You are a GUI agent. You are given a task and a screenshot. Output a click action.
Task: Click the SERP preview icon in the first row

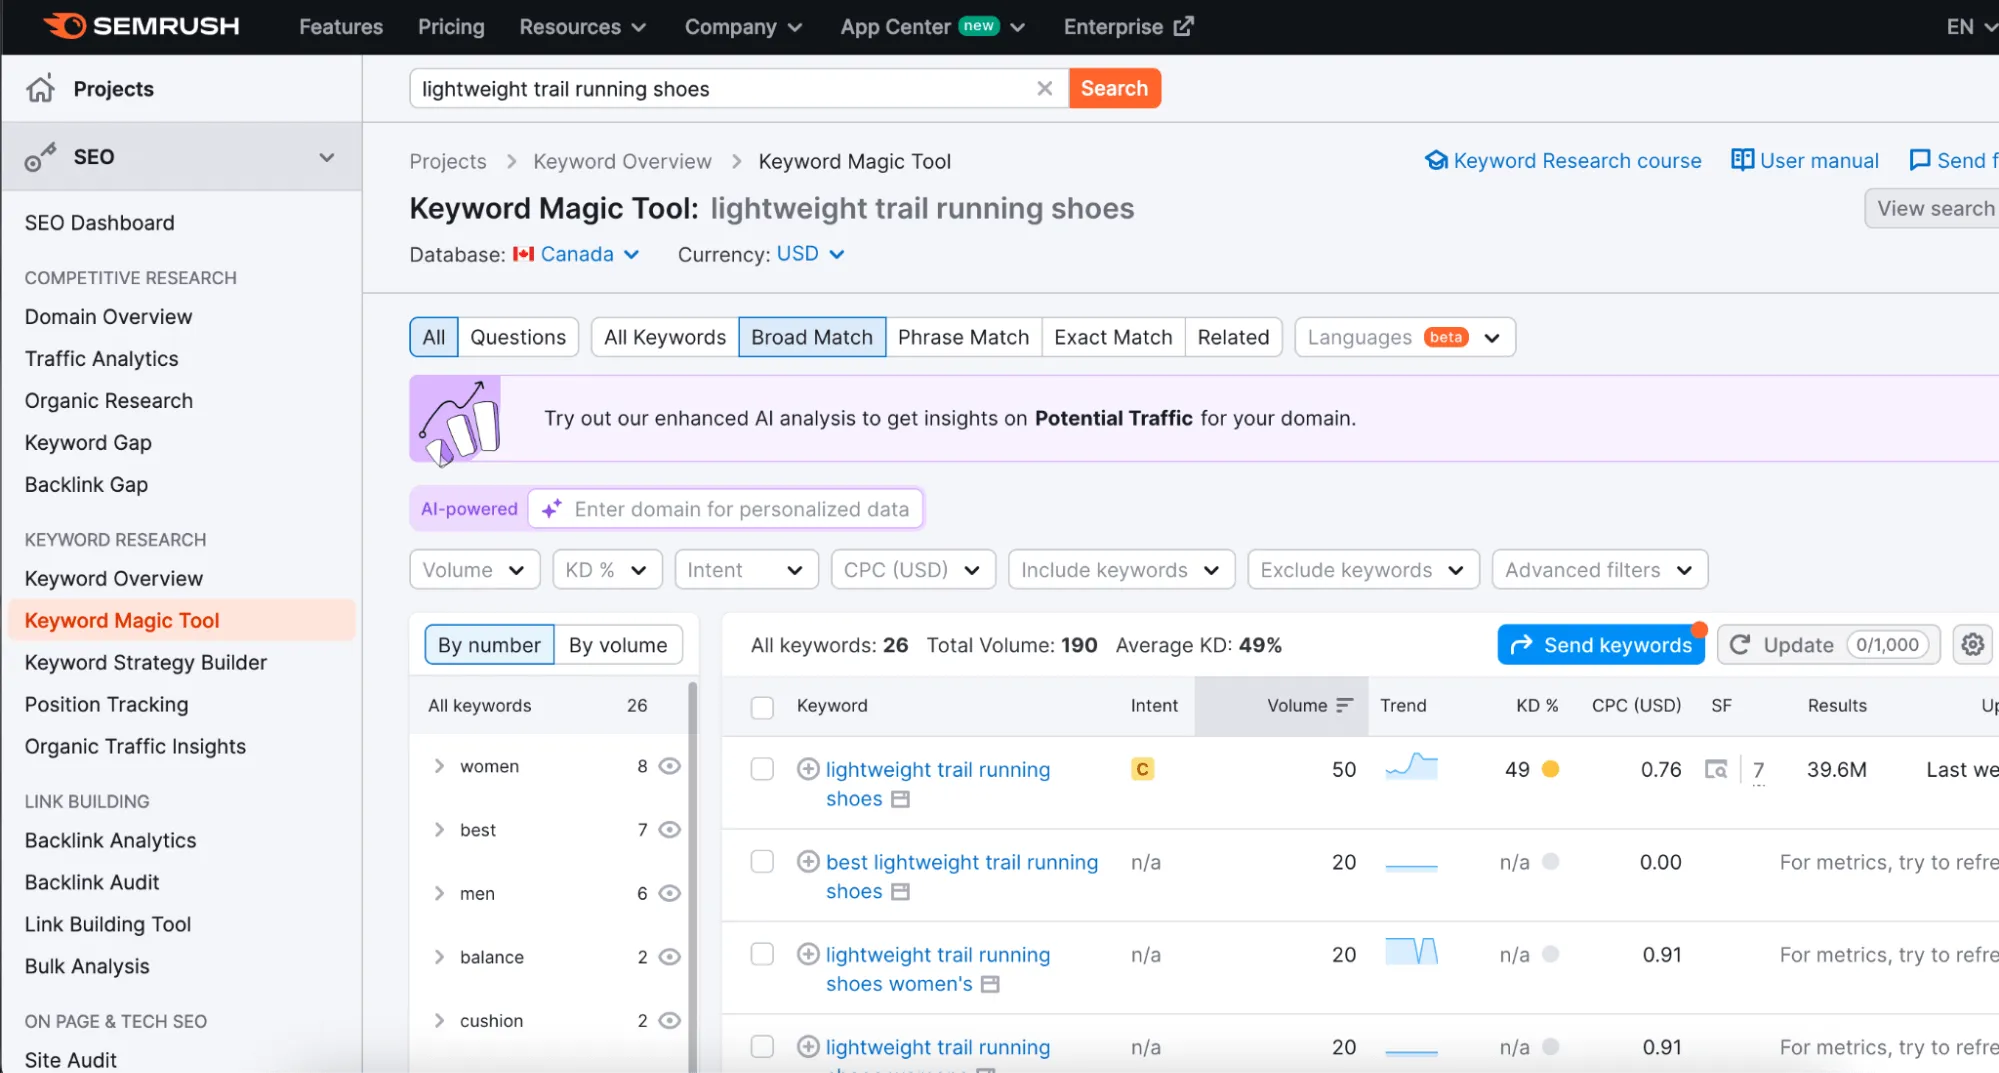[x=1716, y=769]
